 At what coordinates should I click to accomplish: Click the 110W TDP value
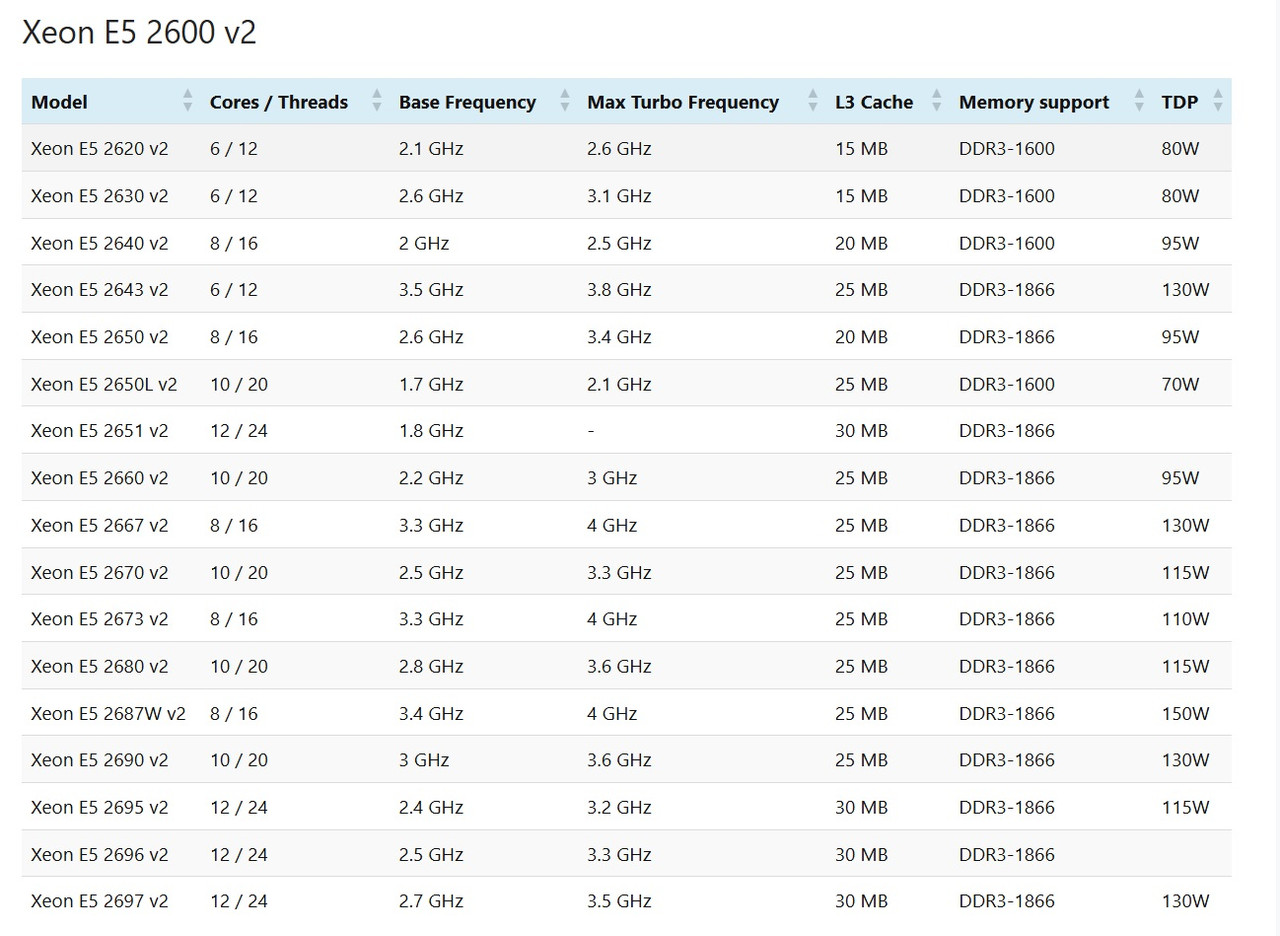point(1185,619)
